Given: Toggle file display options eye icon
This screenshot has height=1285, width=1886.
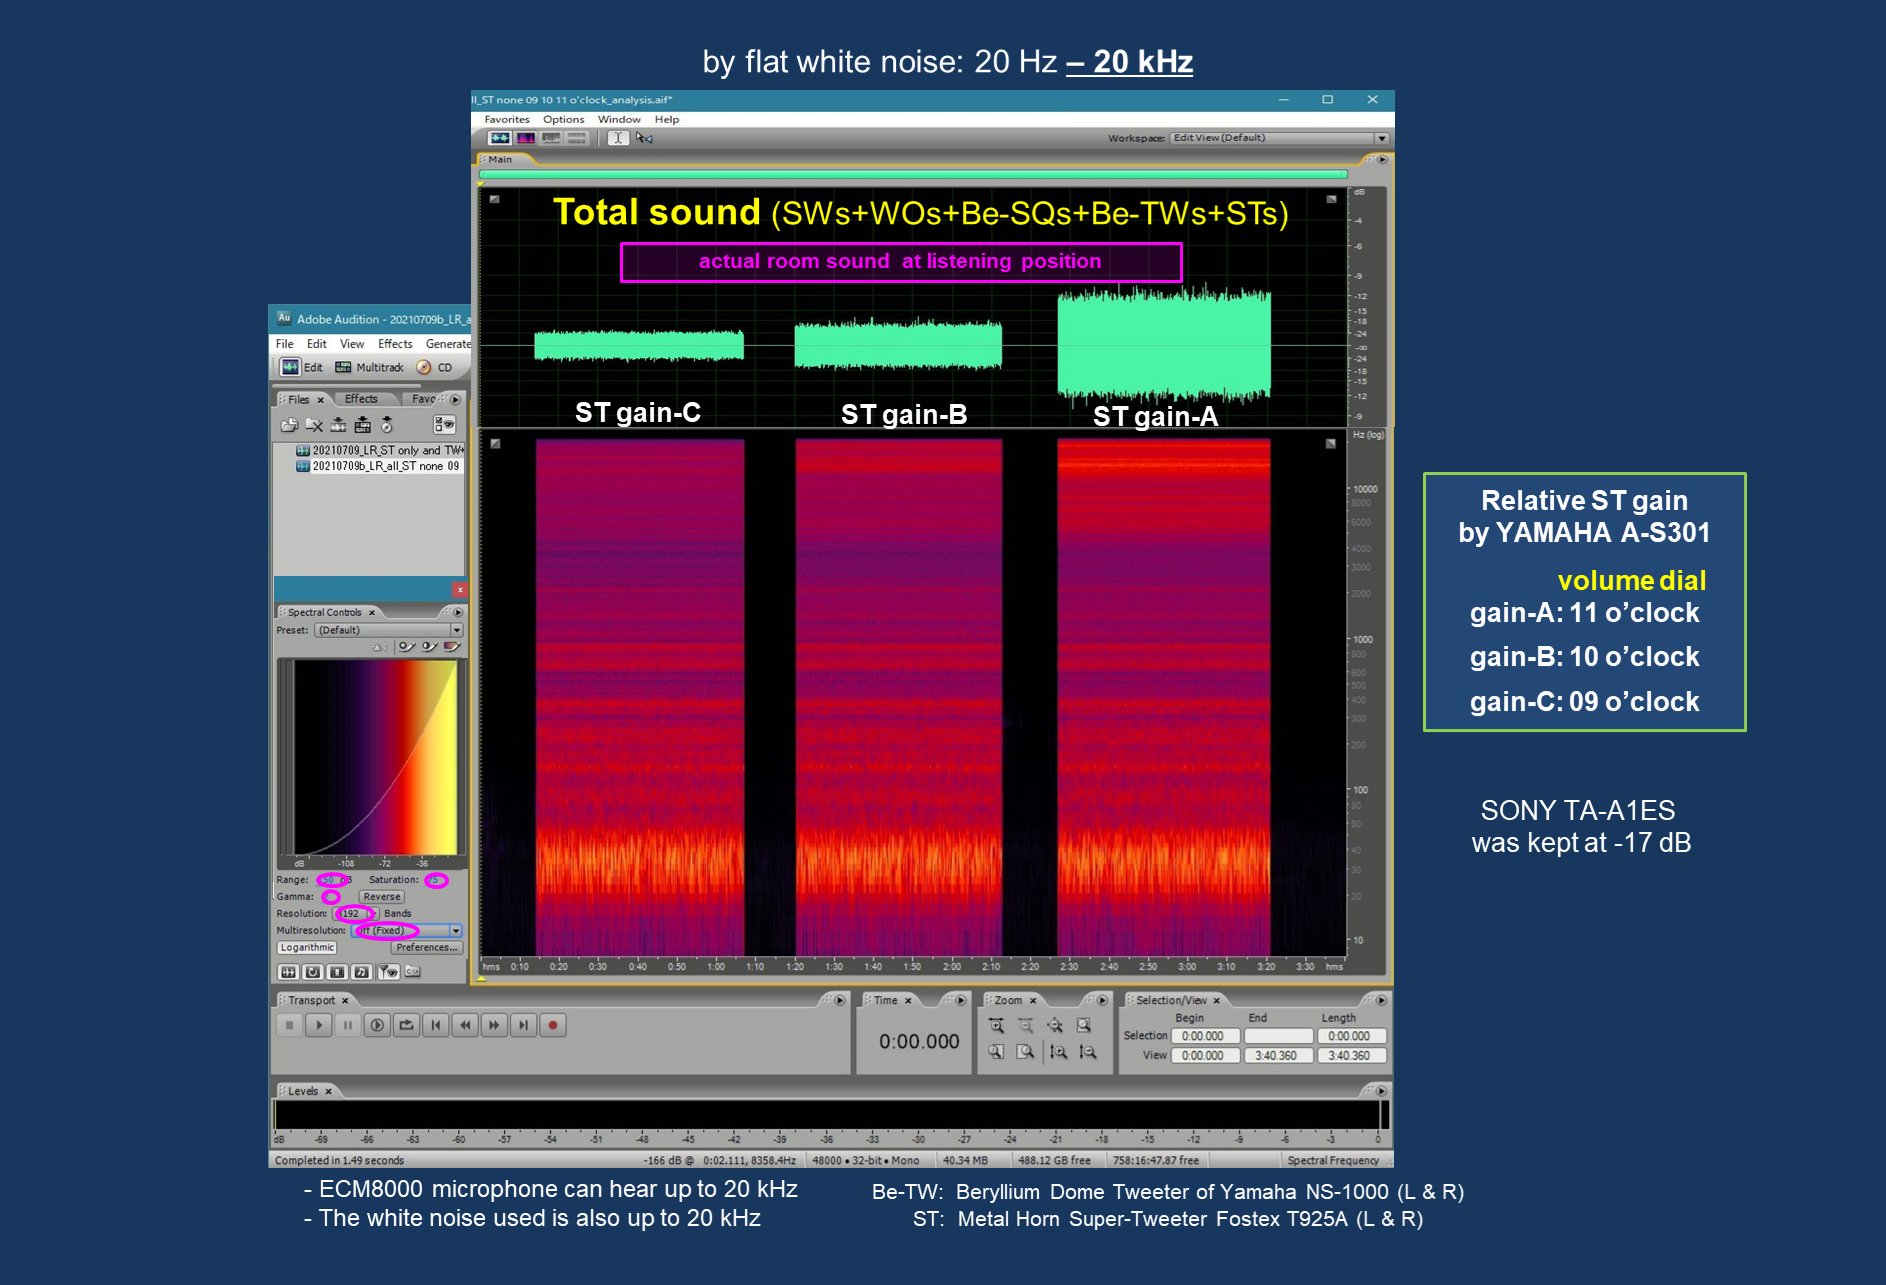Looking at the screenshot, I should point(444,425).
